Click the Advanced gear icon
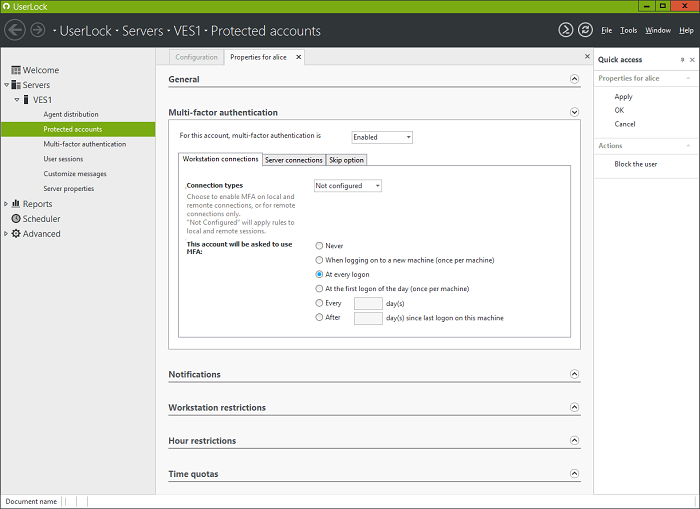 coord(15,234)
